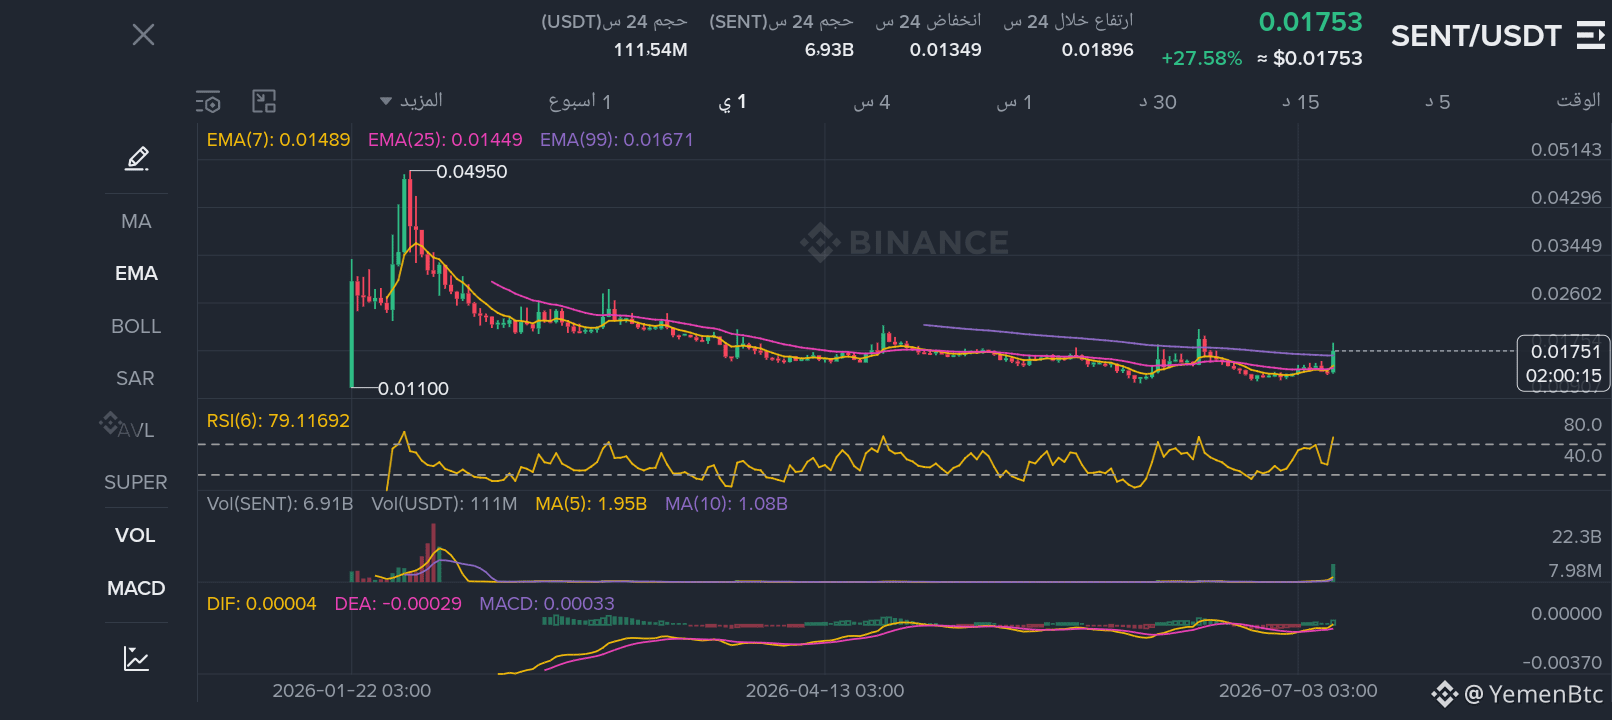Expand the المزيد timeframe dropdown
Screen dimensions: 1612x720
pos(411,101)
